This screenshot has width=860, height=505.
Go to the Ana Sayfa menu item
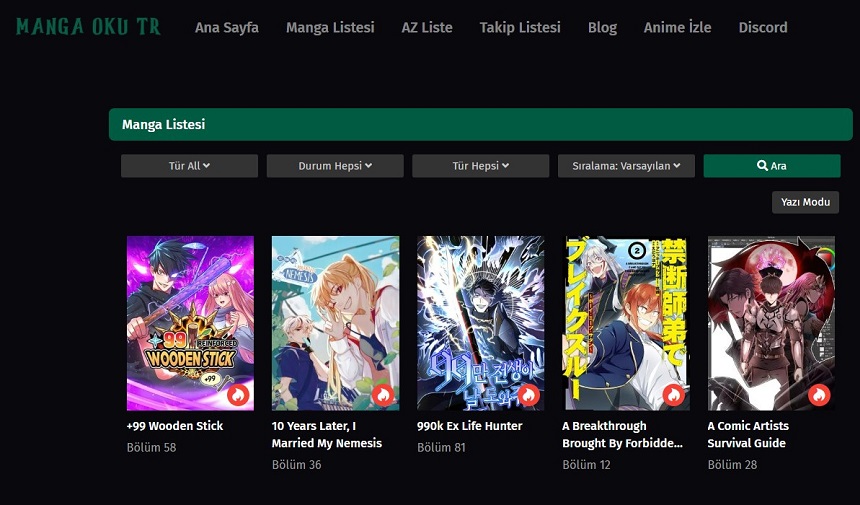[x=227, y=27]
